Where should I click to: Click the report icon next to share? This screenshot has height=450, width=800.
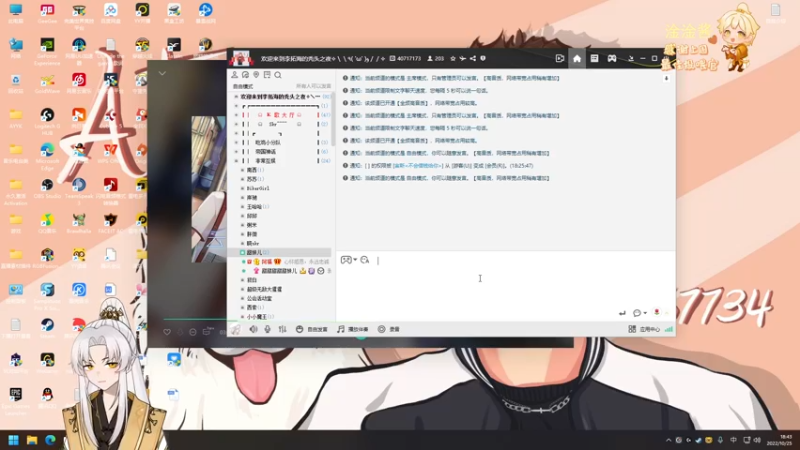pyautogui.click(x=483, y=59)
